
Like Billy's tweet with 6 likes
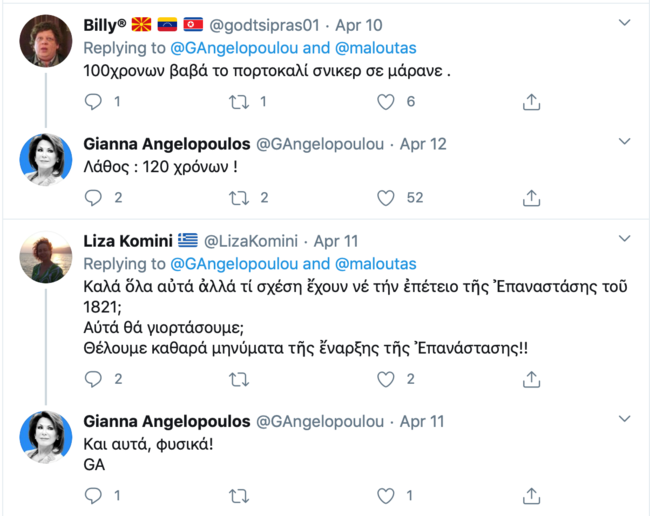(385, 101)
